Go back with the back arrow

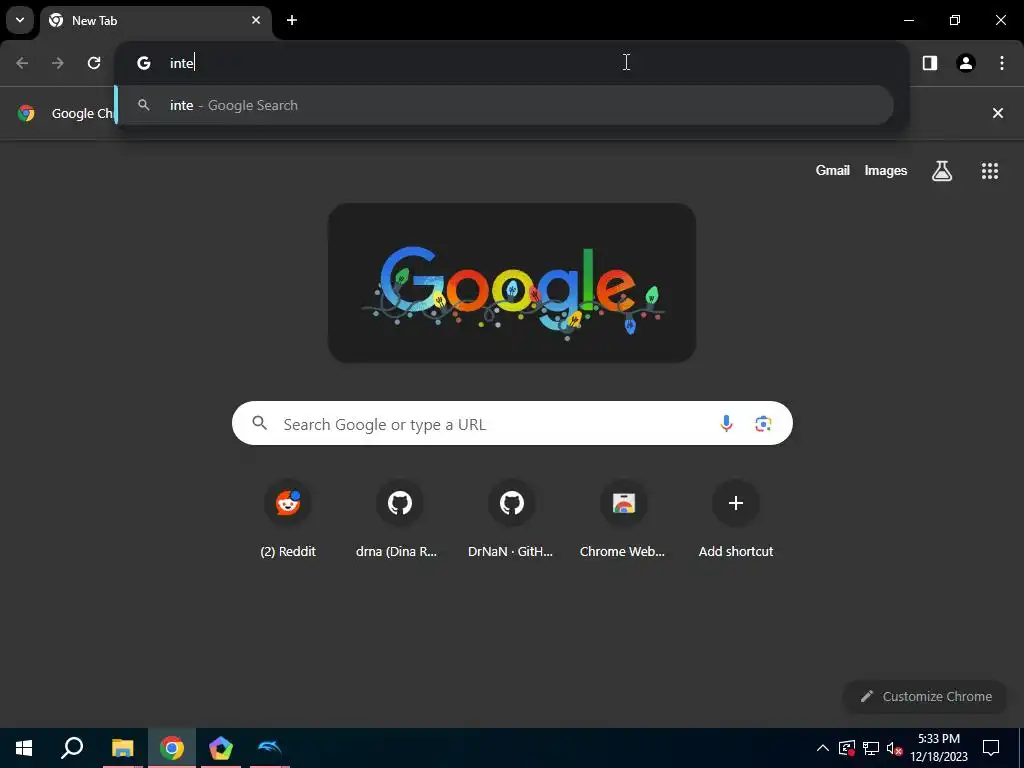22,63
